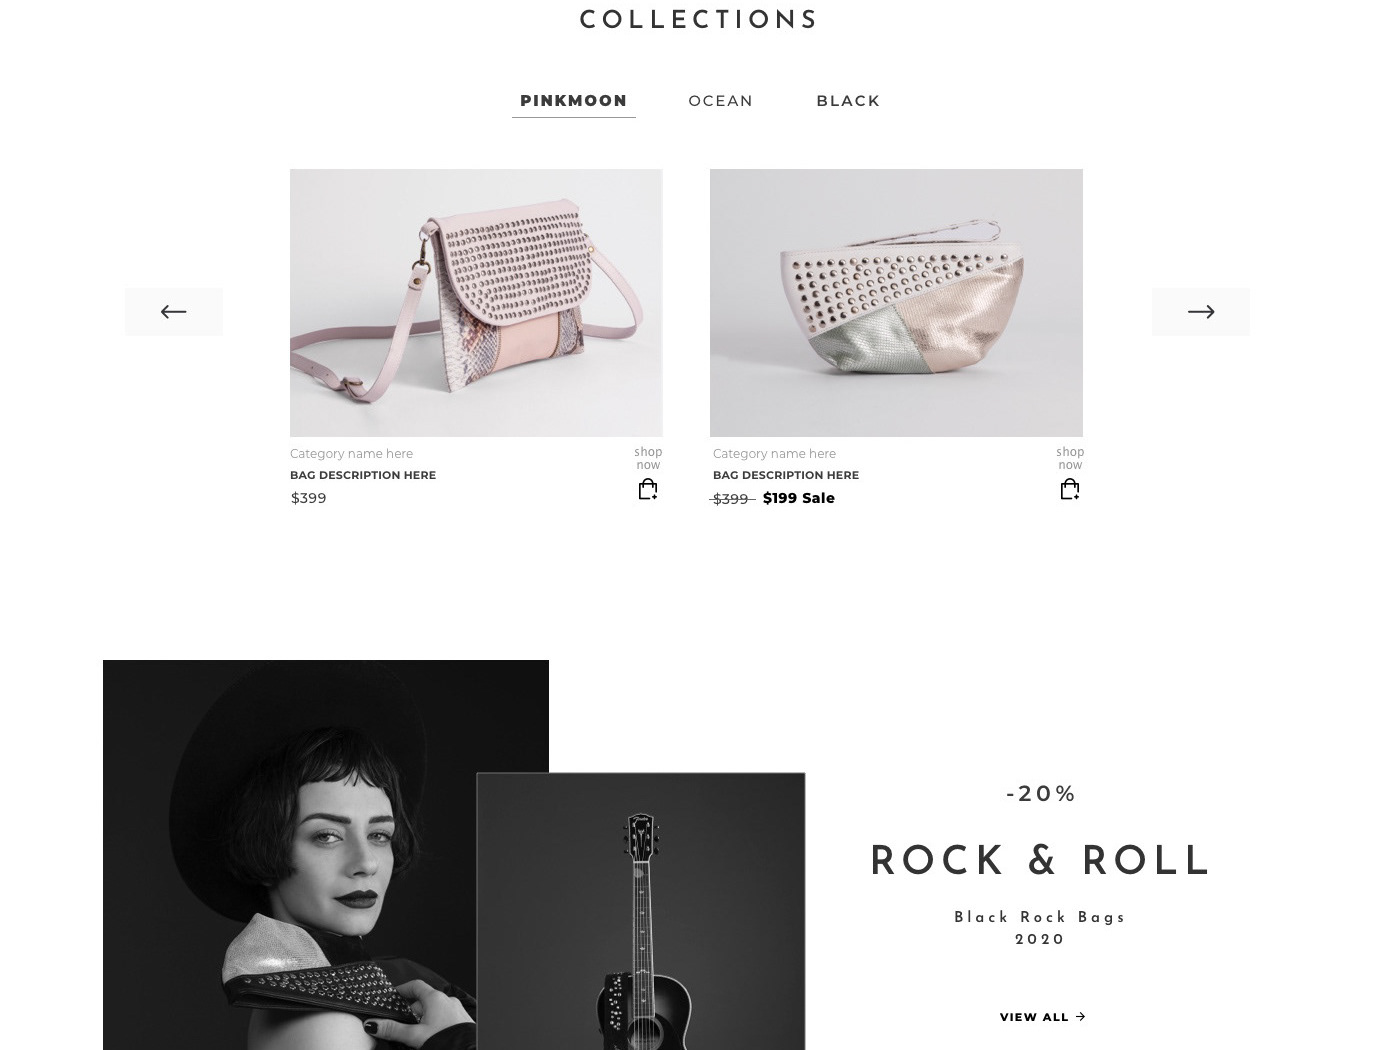Screen dimensions: 1400x1050
Task: Open the pink studded crossbody bag image
Action: (476, 303)
